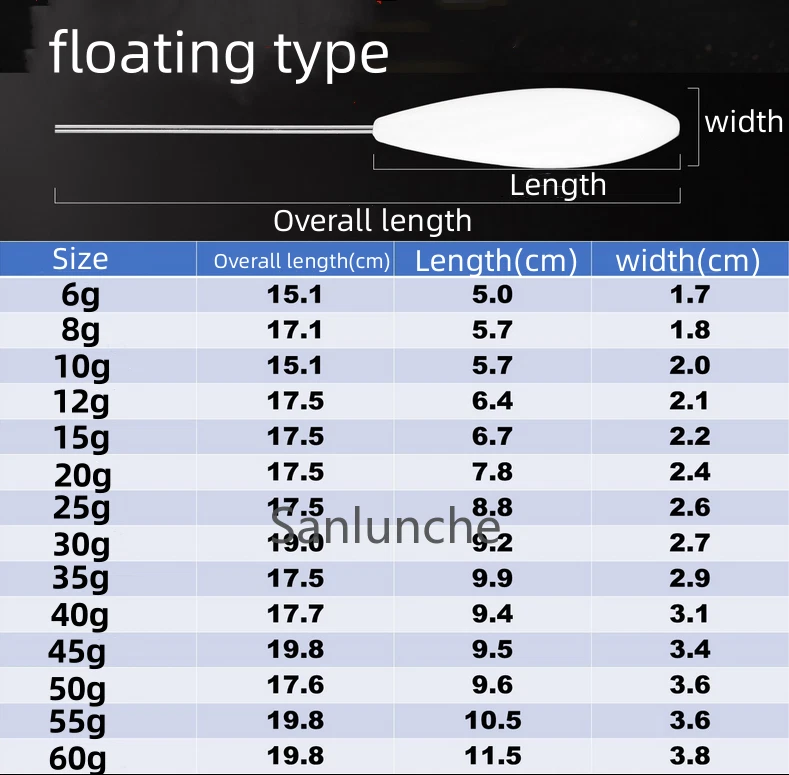This screenshot has height=775, width=789.
Task: Click the 'width' dimension label
Action: (743, 122)
